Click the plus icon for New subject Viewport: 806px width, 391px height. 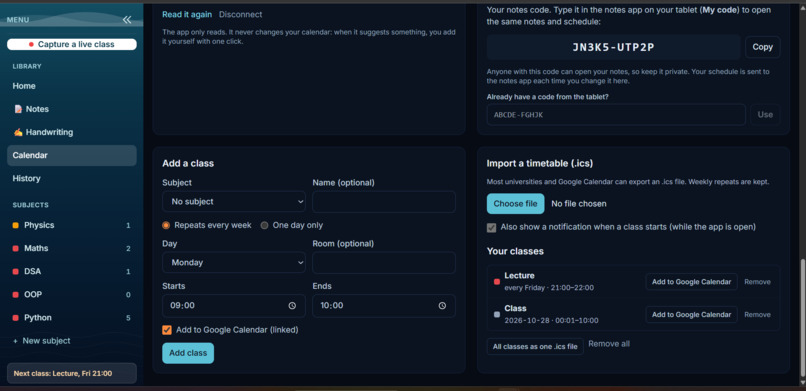[x=15, y=341]
